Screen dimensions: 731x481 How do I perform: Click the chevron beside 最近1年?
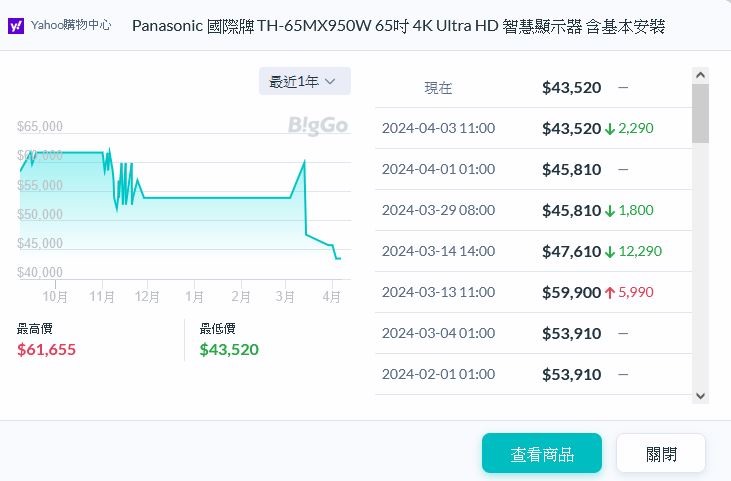331,81
